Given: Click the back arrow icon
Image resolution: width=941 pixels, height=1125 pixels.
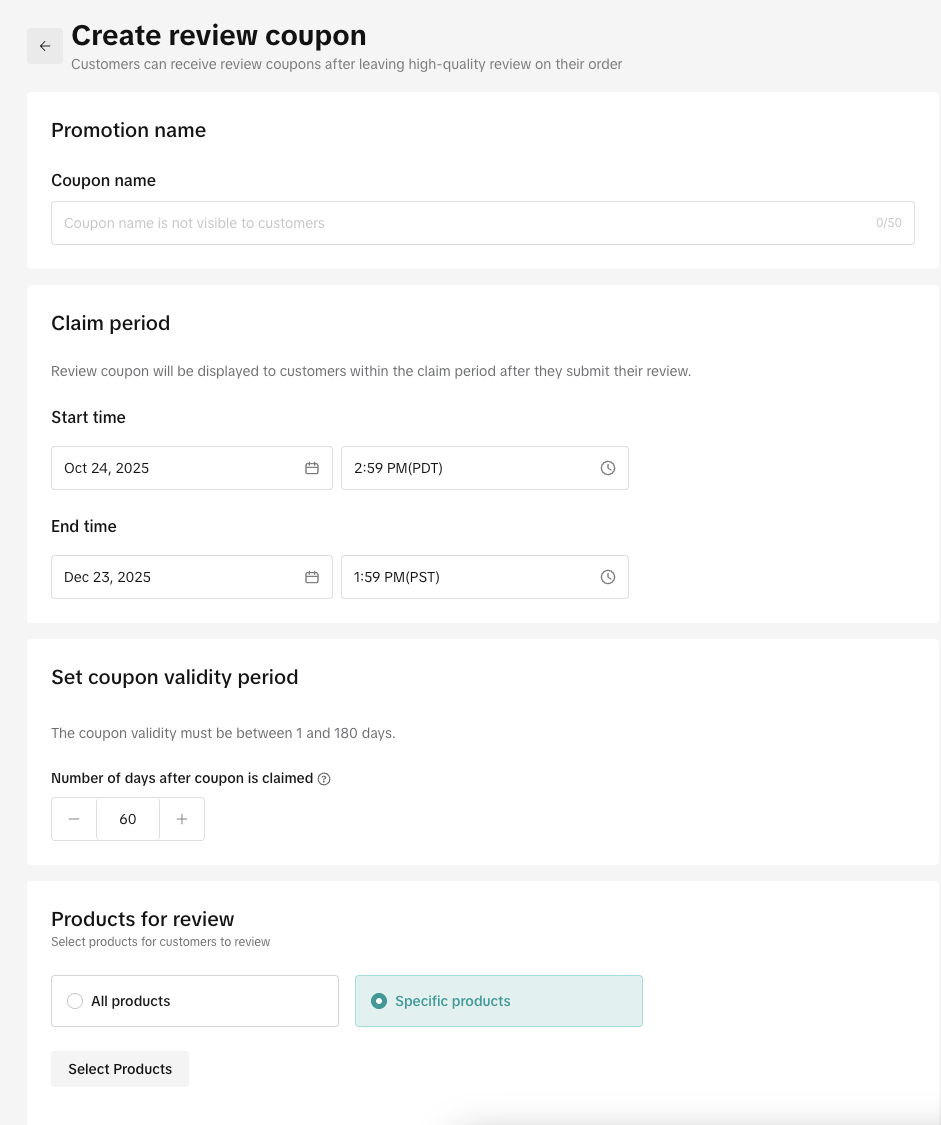Looking at the screenshot, I should tap(45, 46).
